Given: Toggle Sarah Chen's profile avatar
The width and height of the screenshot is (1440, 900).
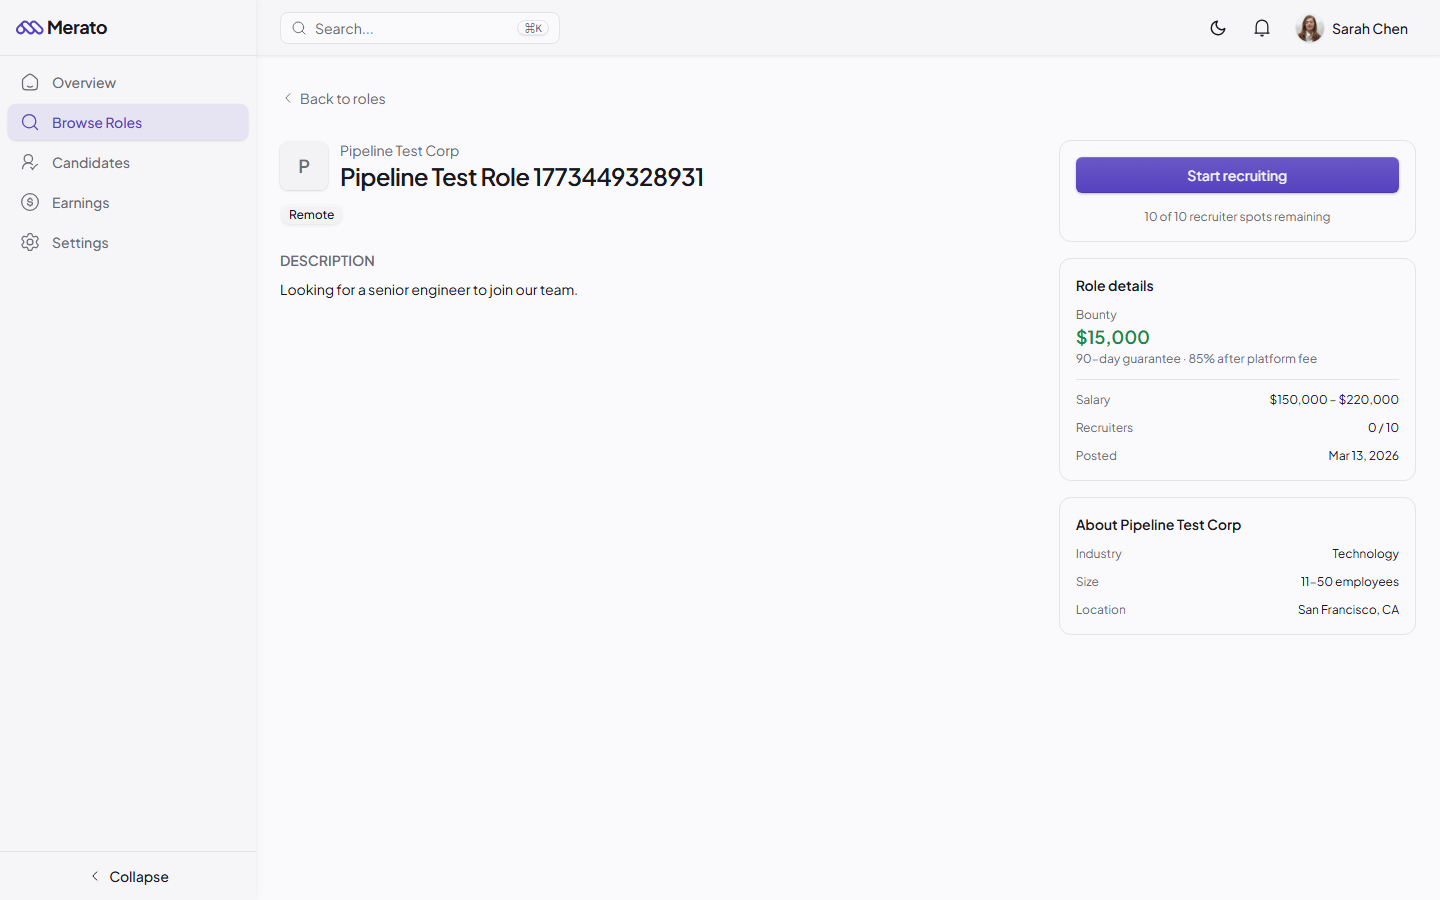Looking at the screenshot, I should tap(1309, 28).
